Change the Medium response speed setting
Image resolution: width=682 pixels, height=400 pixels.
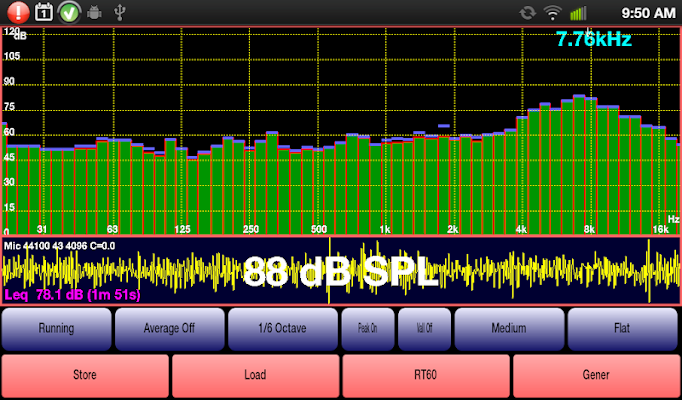tap(509, 329)
